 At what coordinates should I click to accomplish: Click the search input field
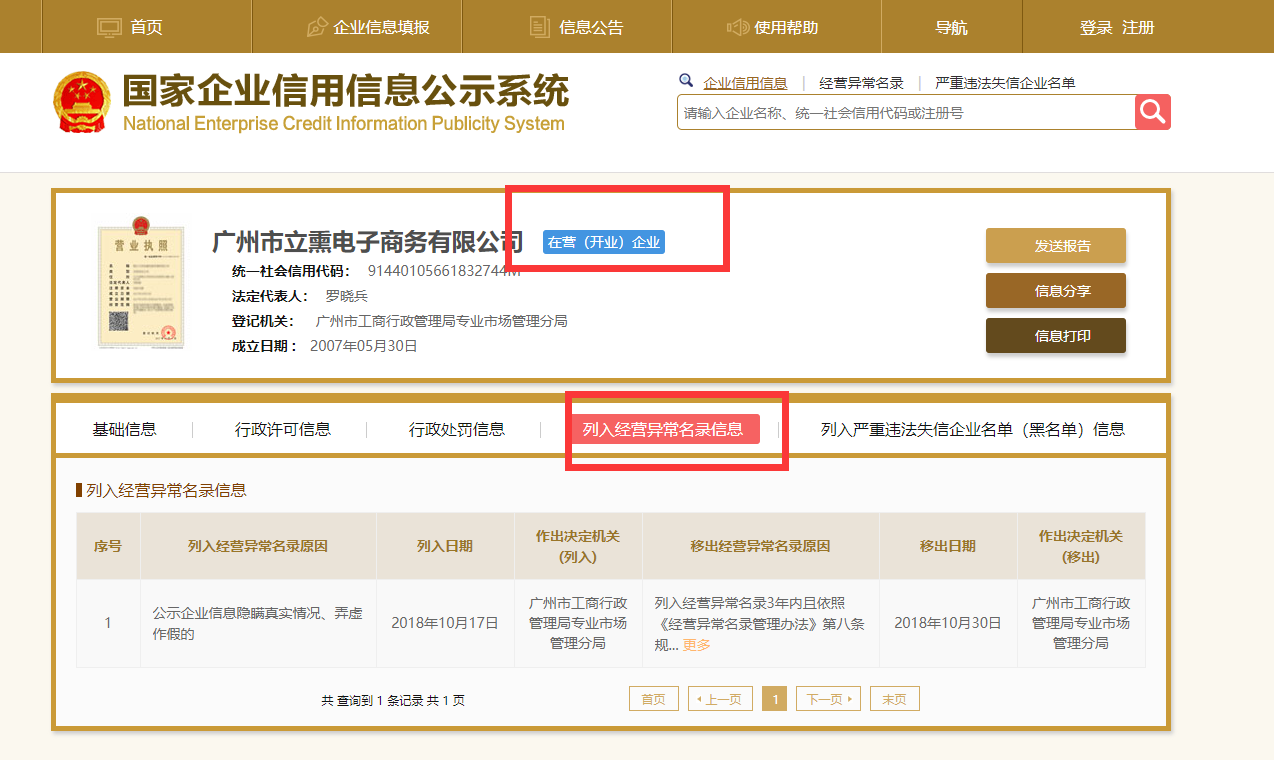tap(900, 111)
